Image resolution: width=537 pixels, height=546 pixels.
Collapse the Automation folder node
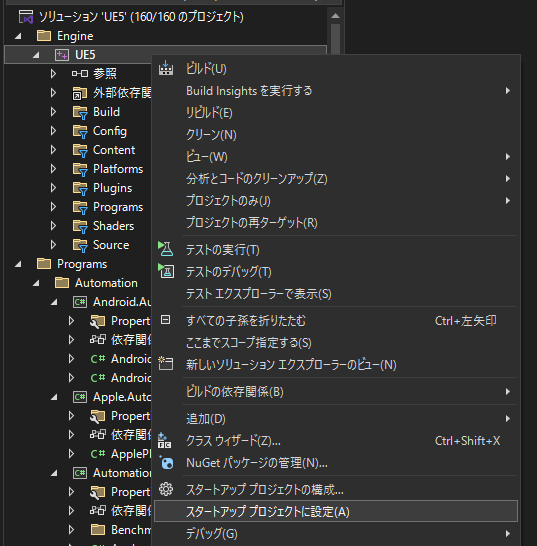click(36, 283)
